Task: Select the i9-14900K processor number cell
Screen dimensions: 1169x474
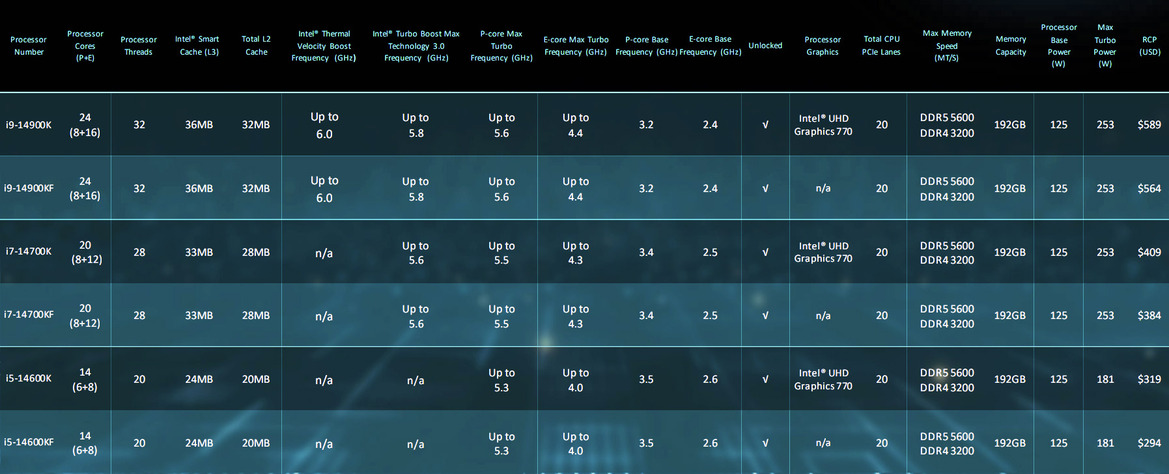Action: (29, 125)
